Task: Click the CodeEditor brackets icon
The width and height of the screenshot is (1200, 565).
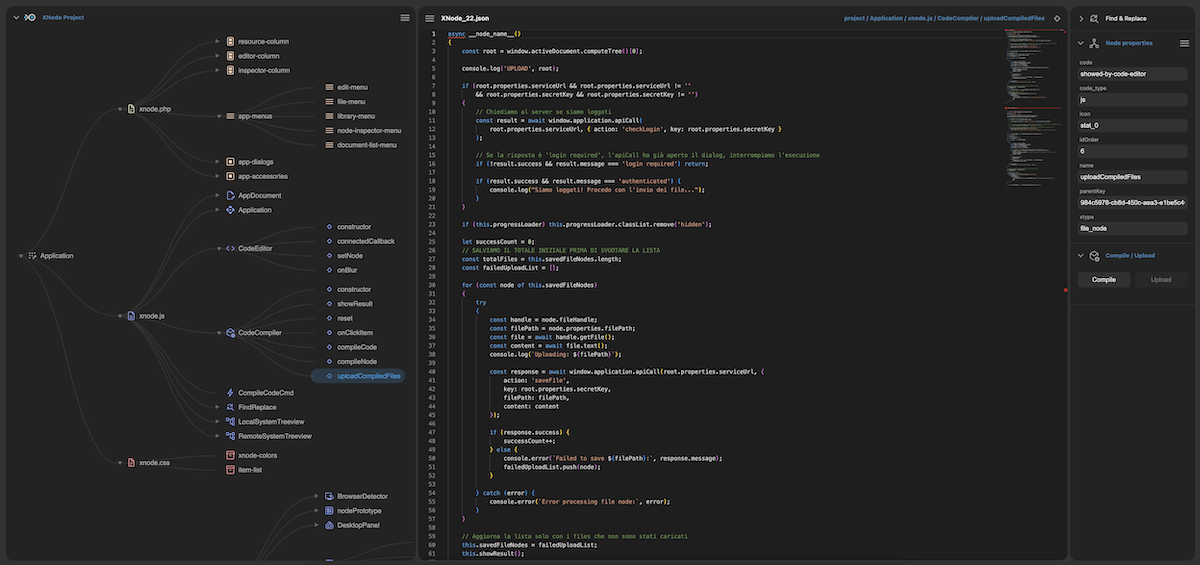Action: tap(230, 248)
